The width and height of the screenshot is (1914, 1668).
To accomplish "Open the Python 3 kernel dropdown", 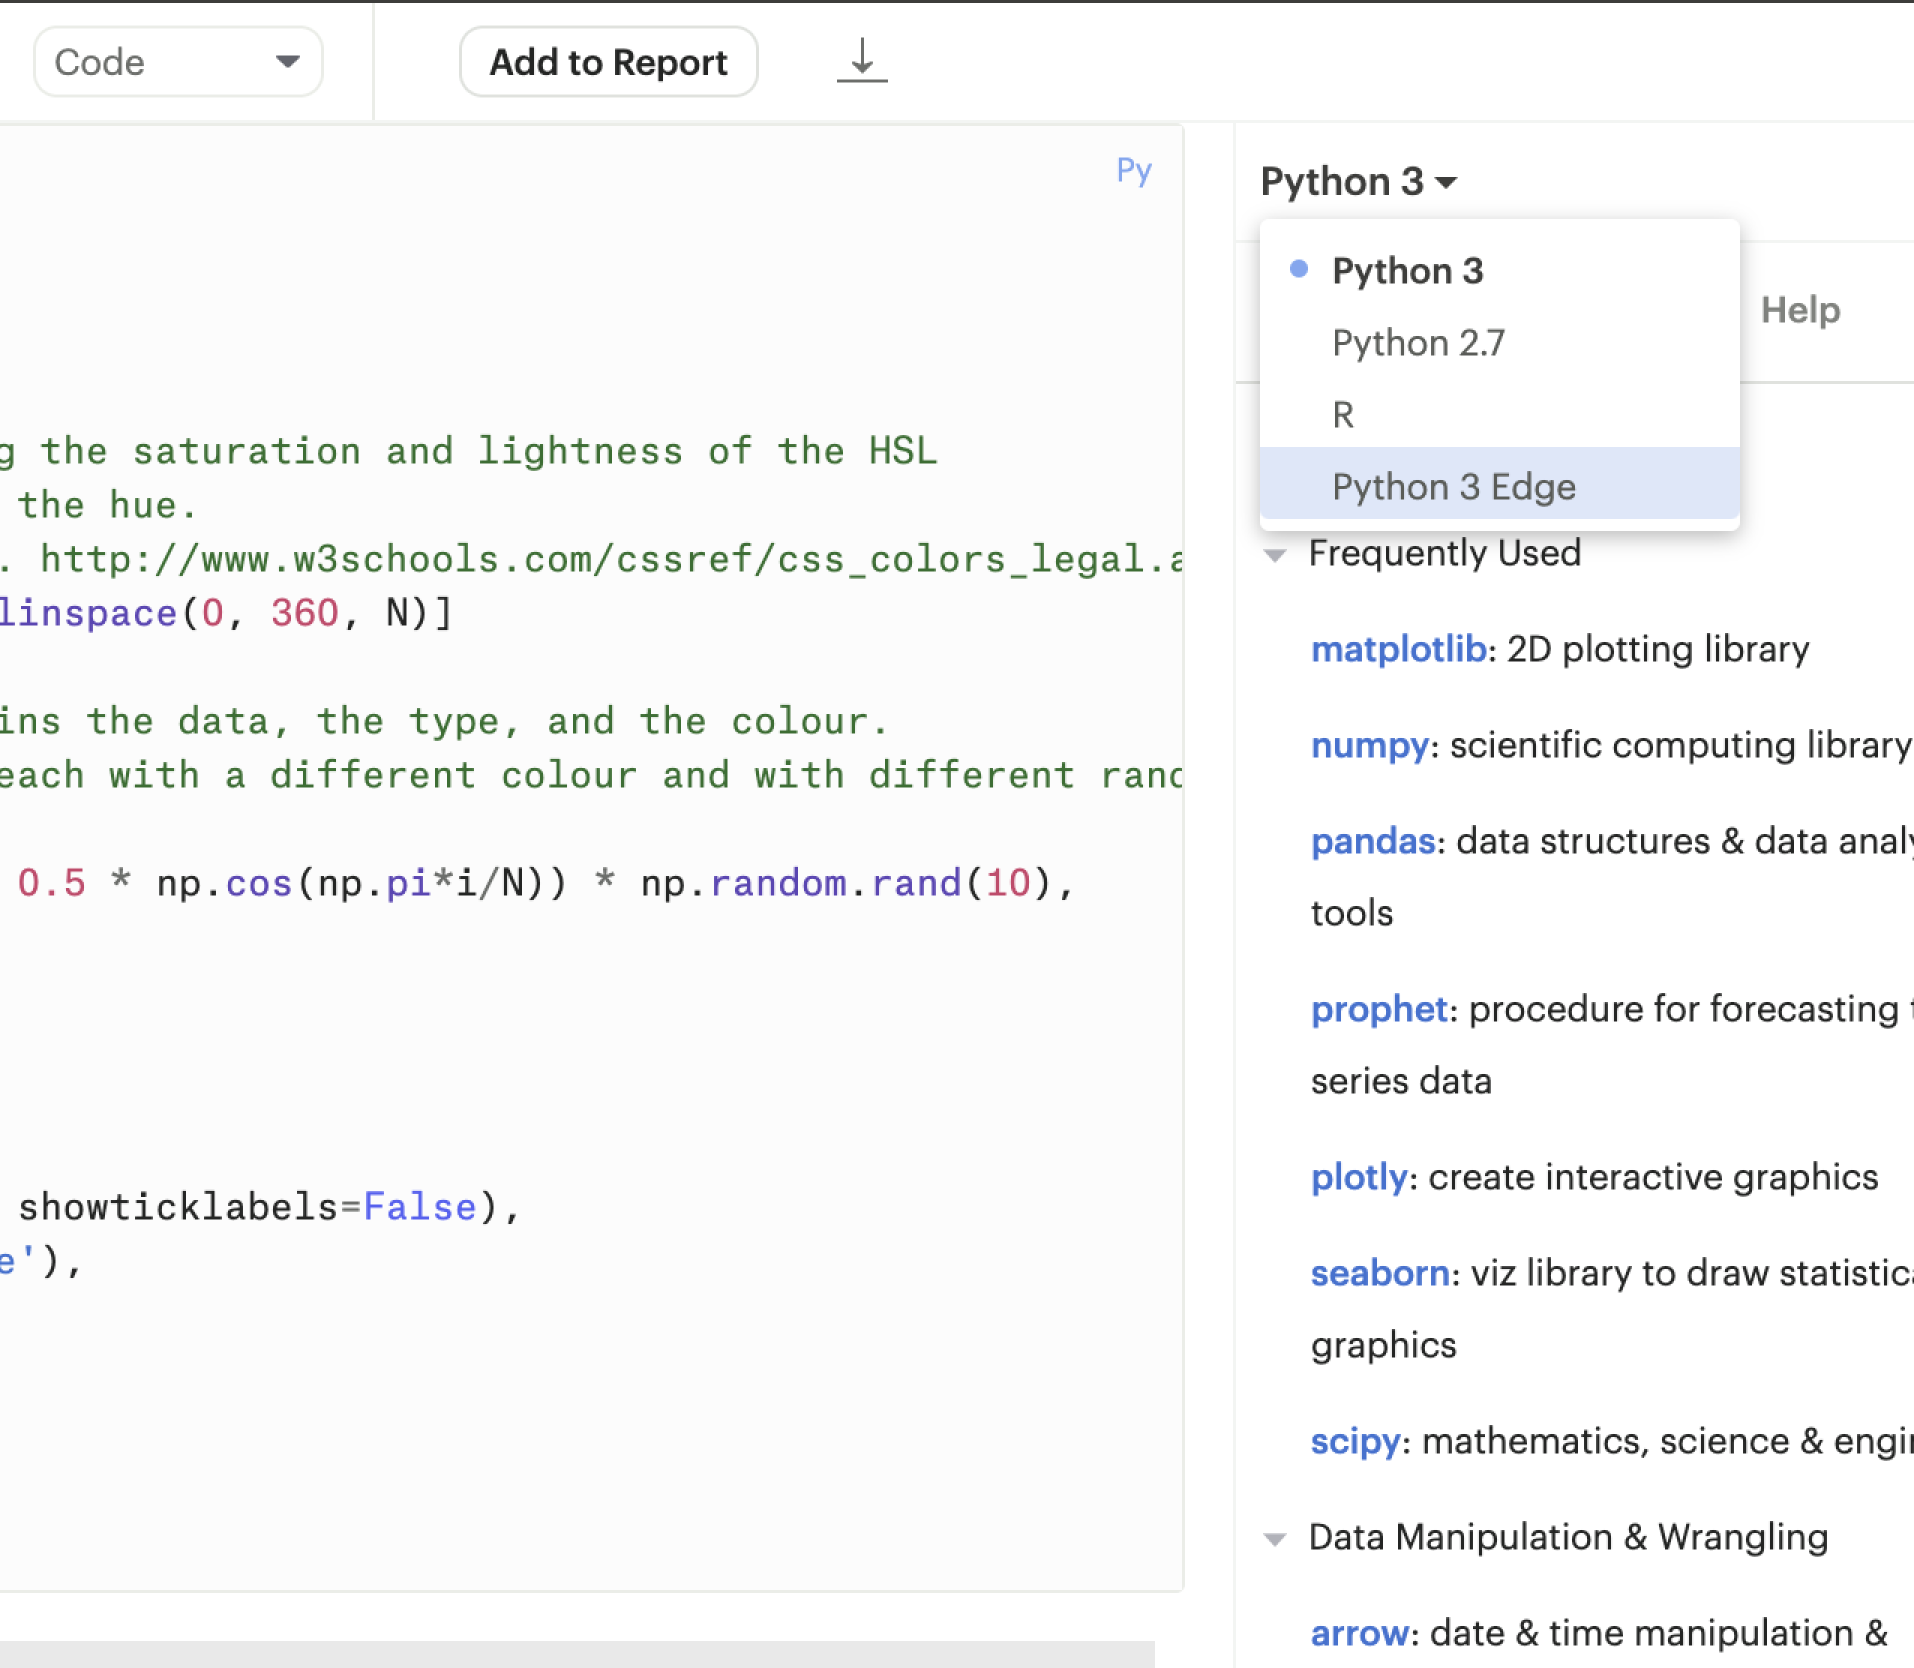I will (1358, 182).
